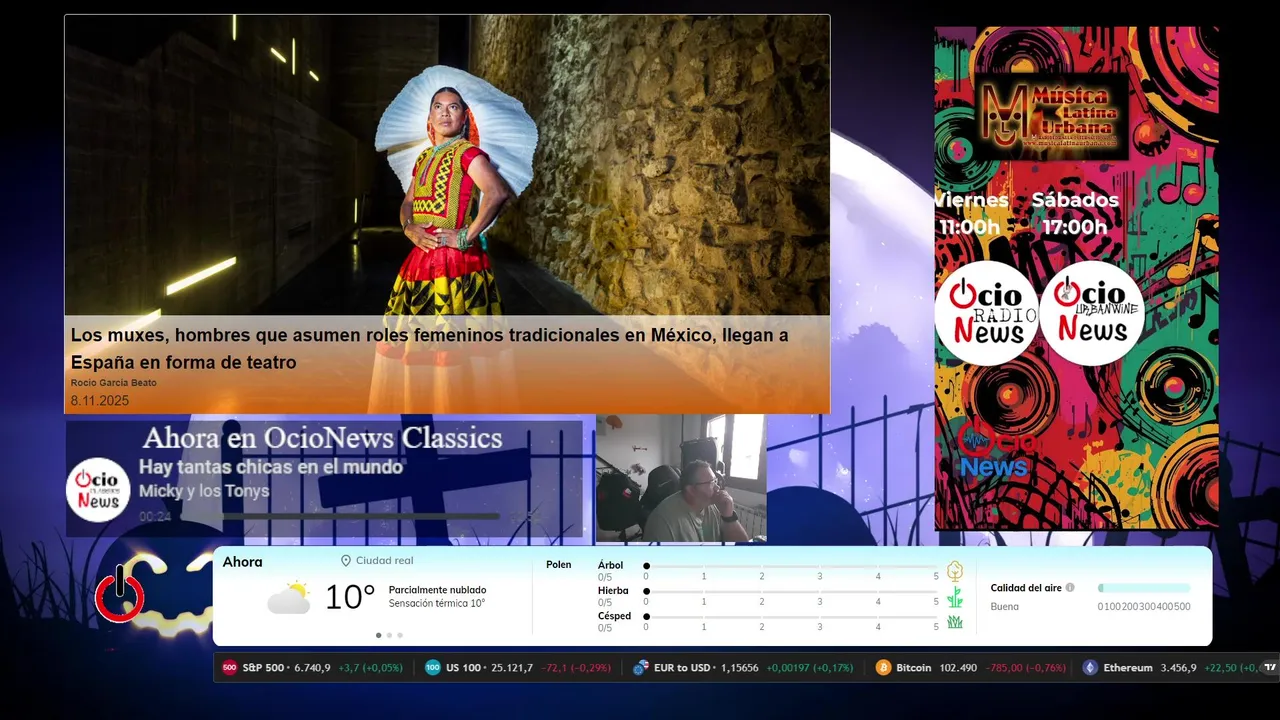Select the first weather carousel dot
1280x720 pixels.
[378, 635]
